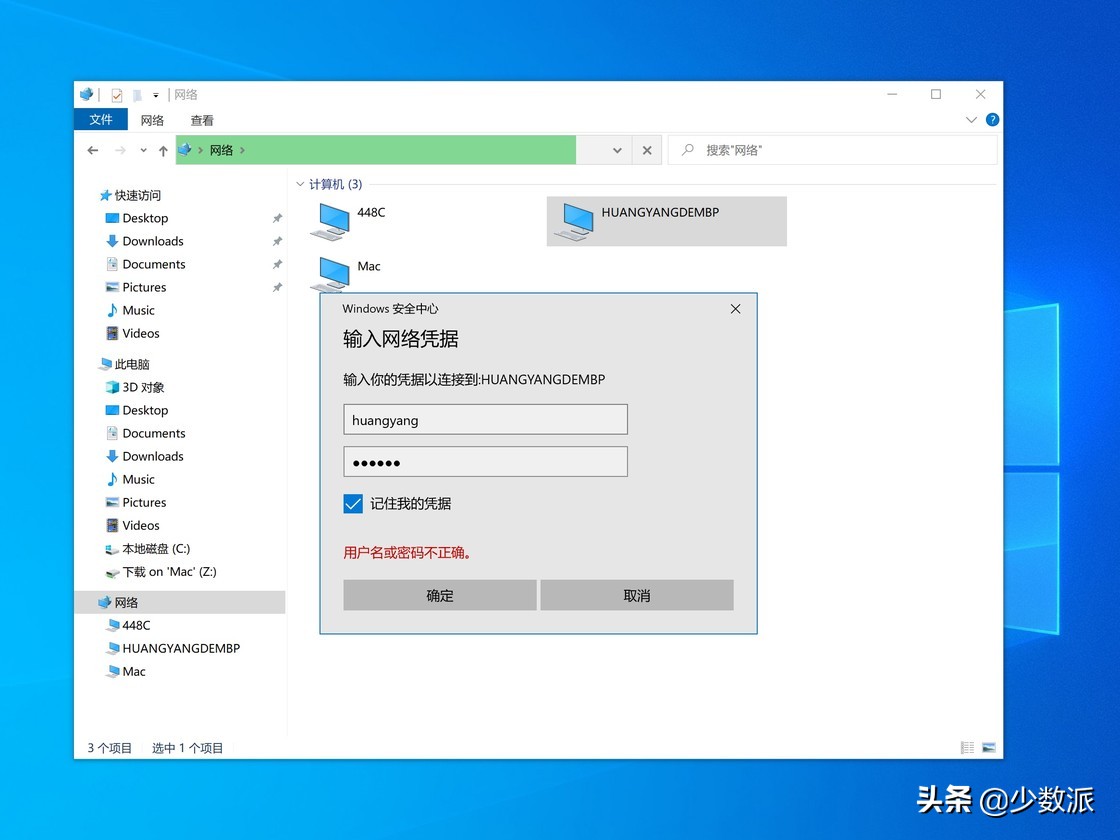
Task: Switch to large icons view in status bar
Action: point(989,748)
